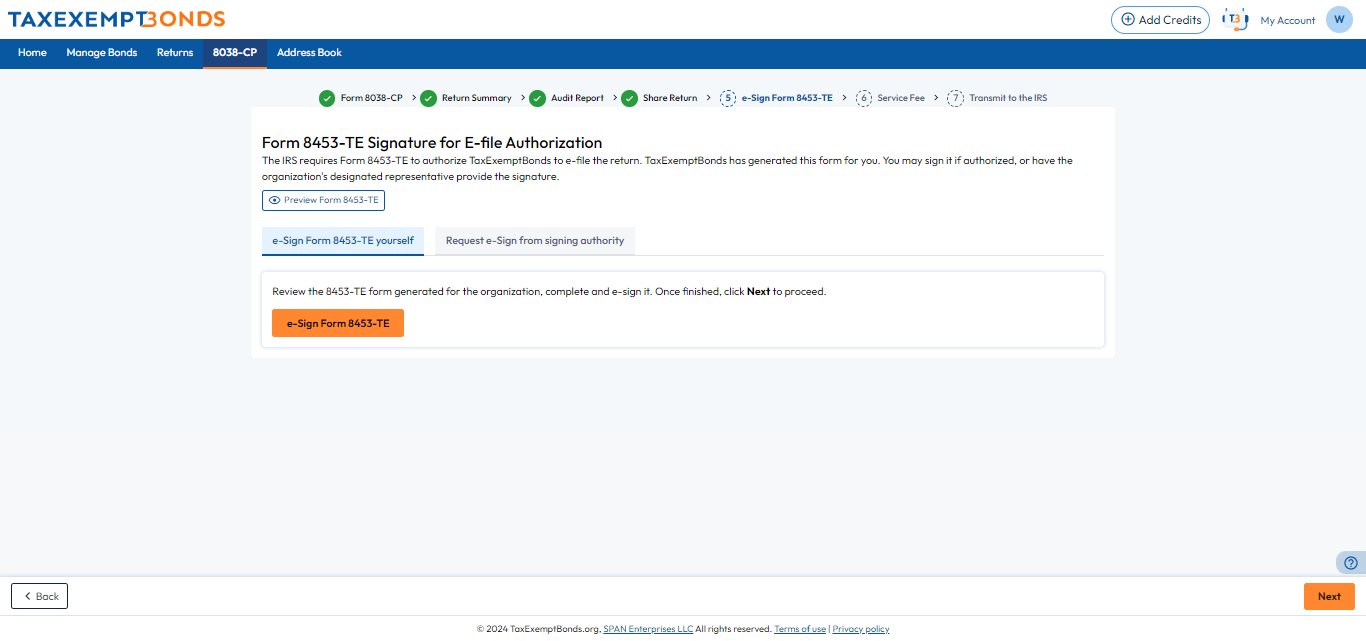The height and width of the screenshot is (641, 1366).
Task: Switch to 'Request e-Sign from signing authority' tab
Action: point(535,241)
